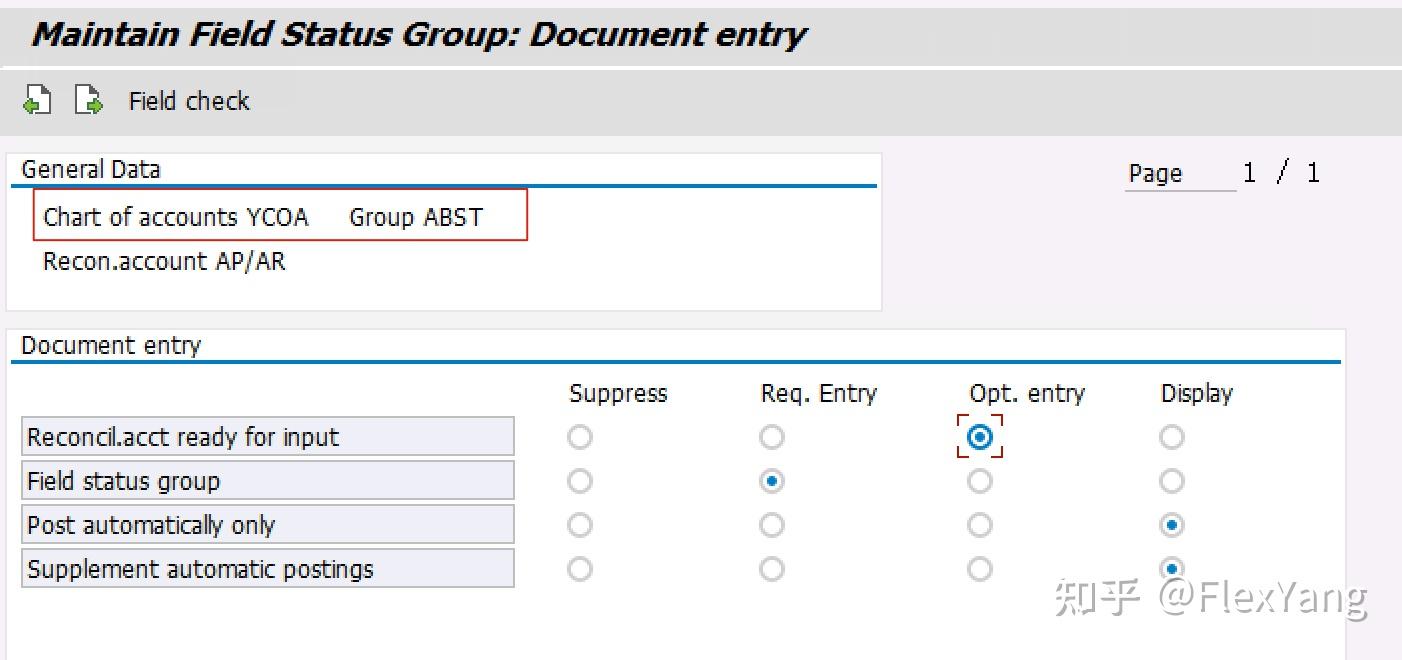The width and height of the screenshot is (1402, 660).
Task: Select Opt. entry for Reconcil.acct ready for input
Action: (x=980, y=437)
